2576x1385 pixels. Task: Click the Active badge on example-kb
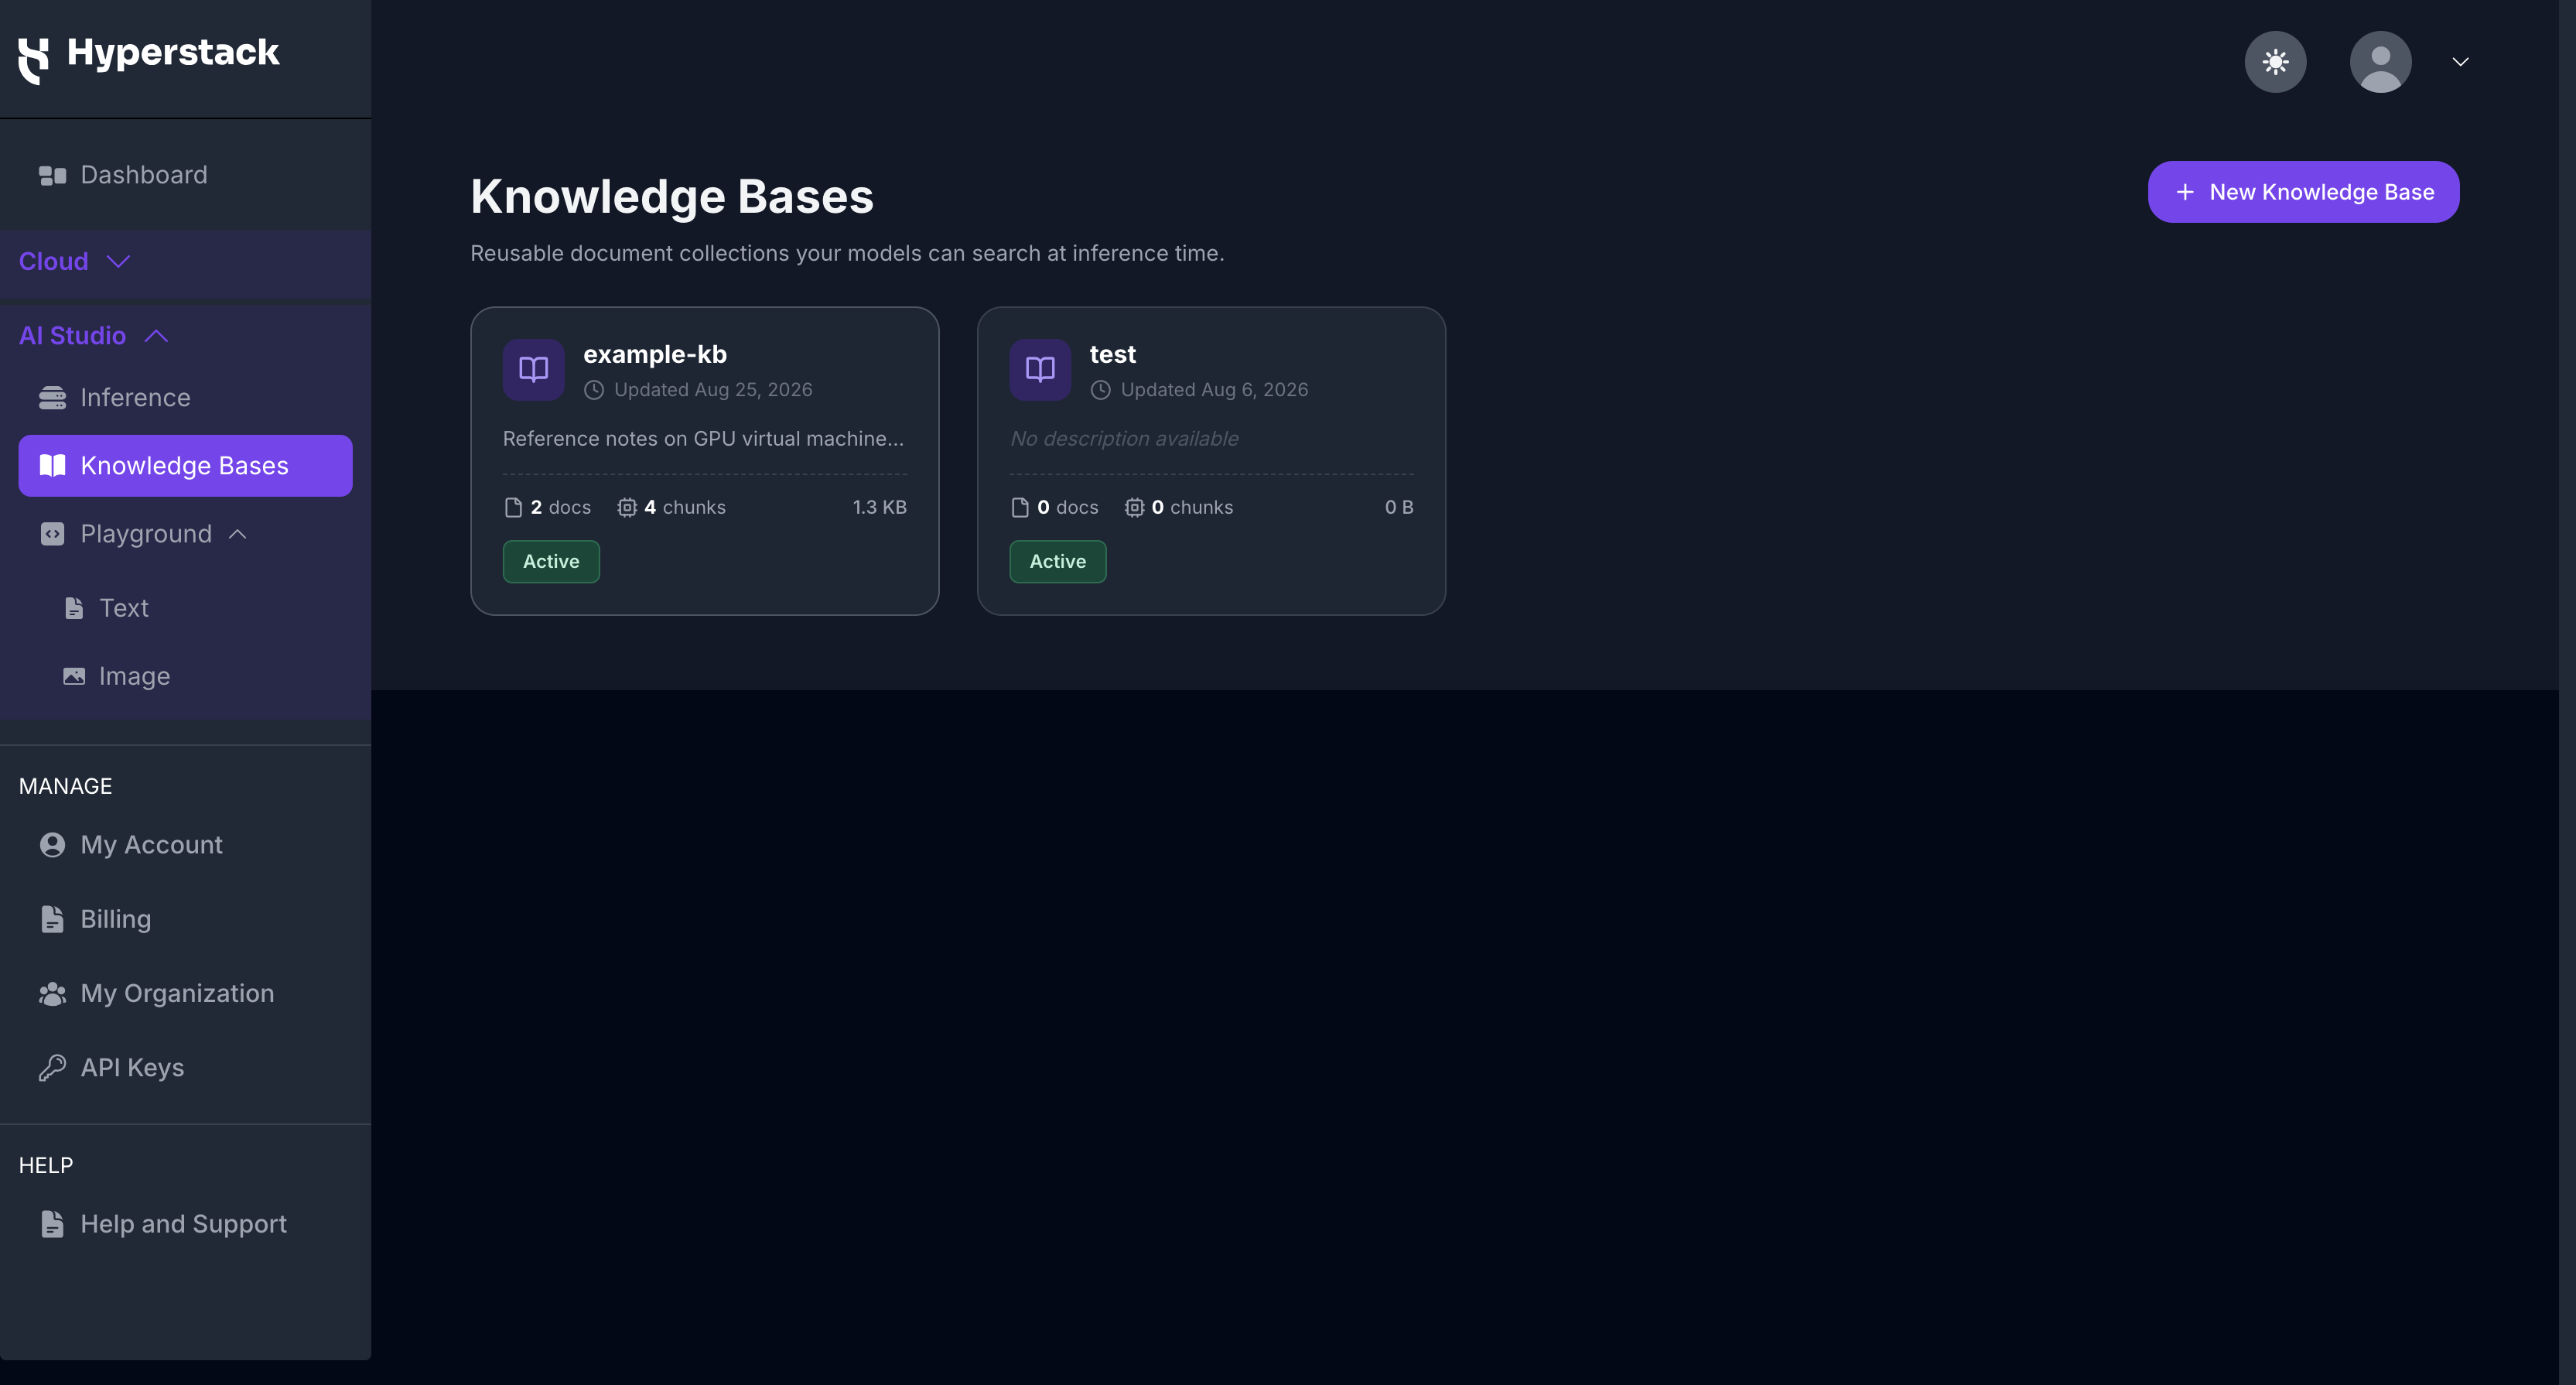click(551, 562)
